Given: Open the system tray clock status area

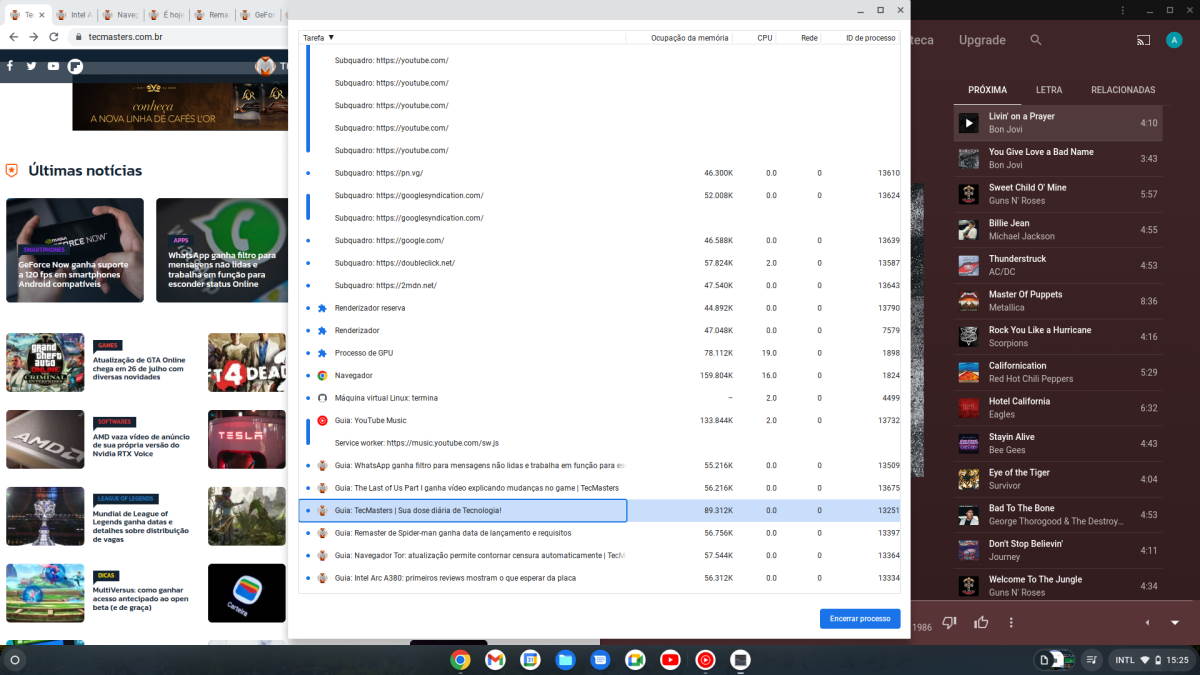Looking at the screenshot, I should [1151, 660].
